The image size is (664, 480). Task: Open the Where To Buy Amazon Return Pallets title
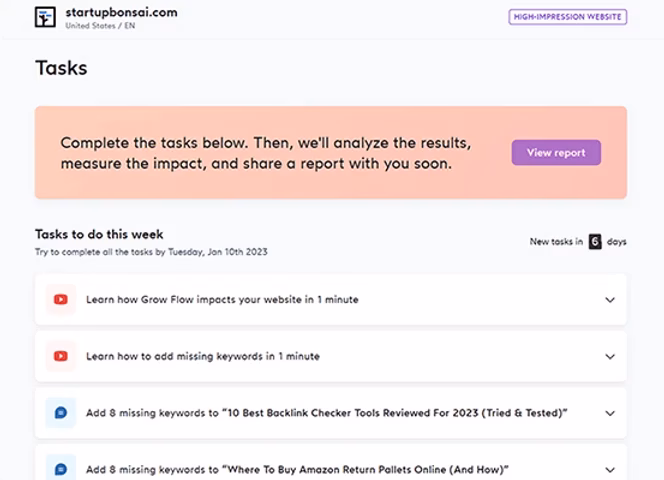pos(297,469)
